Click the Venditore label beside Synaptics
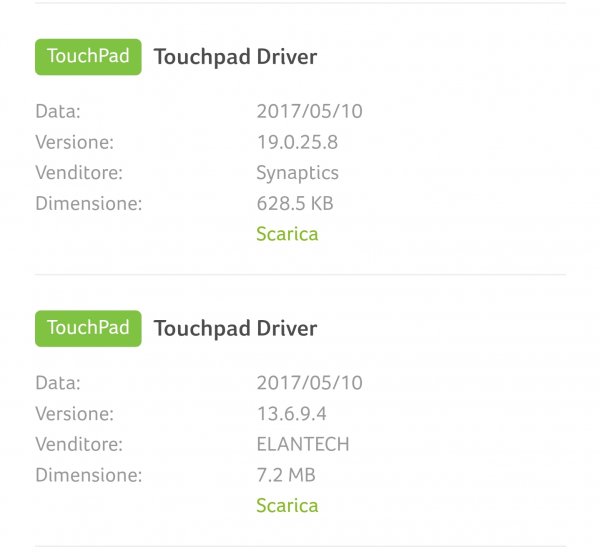 point(79,173)
